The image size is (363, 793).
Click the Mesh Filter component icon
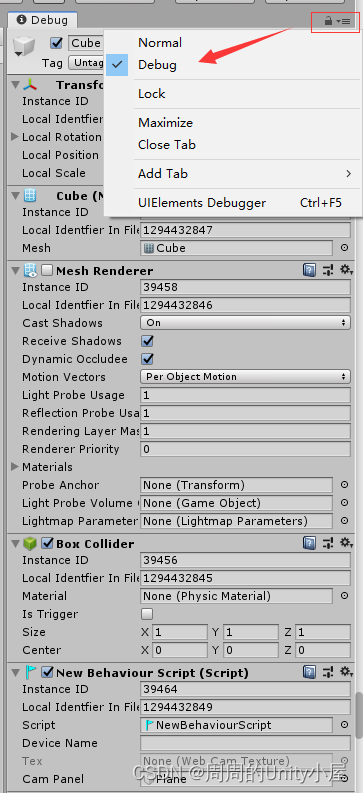click(x=30, y=196)
